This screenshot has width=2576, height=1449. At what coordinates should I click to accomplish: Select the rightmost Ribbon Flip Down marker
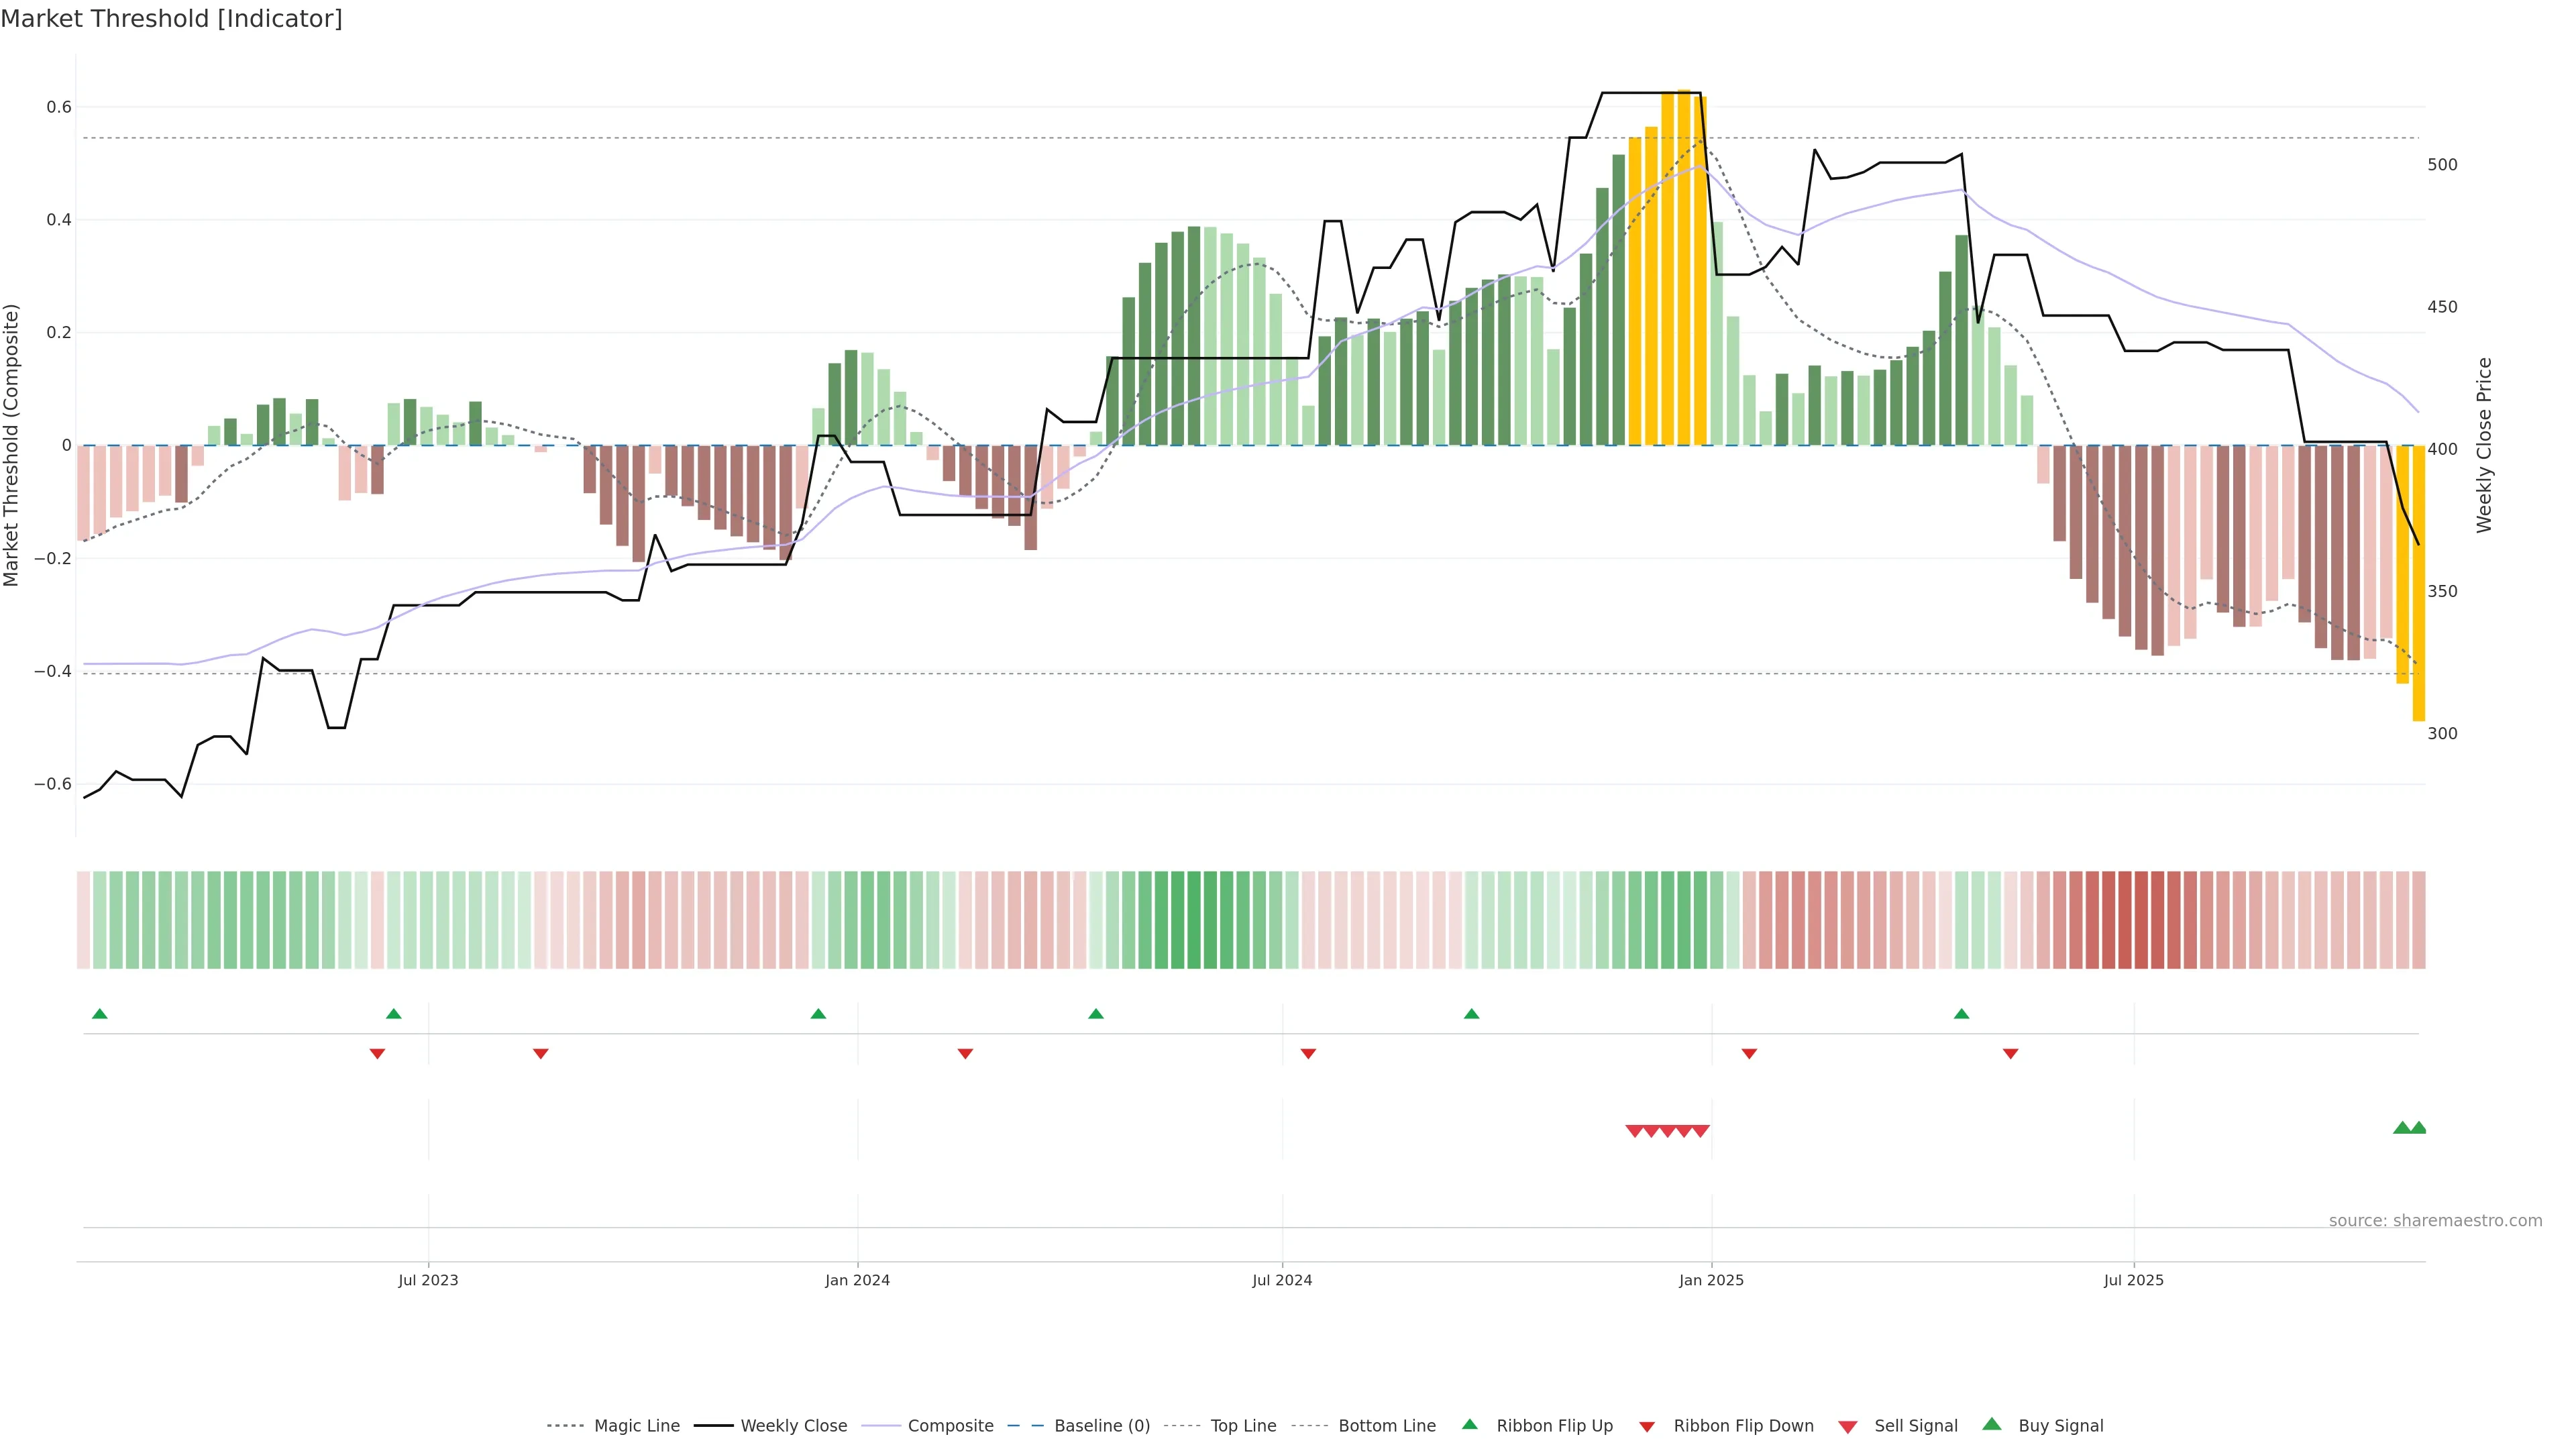coord(2010,1053)
